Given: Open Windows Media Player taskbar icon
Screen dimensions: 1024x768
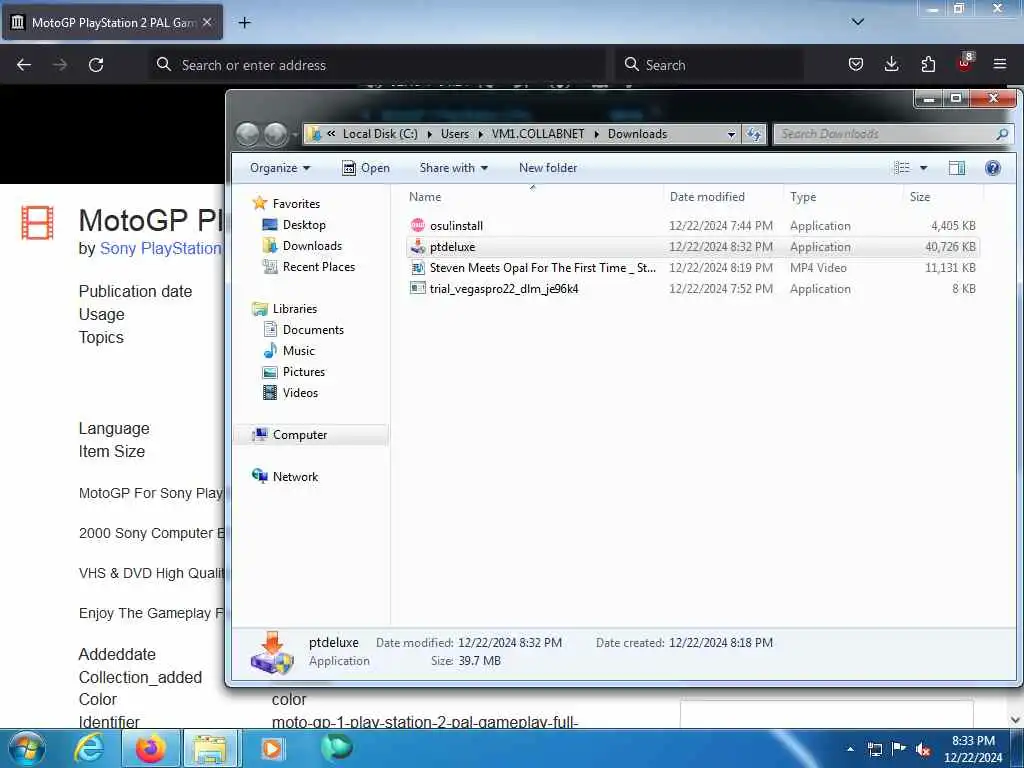Looking at the screenshot, I should pyautogui.click(x=272, y=749).
